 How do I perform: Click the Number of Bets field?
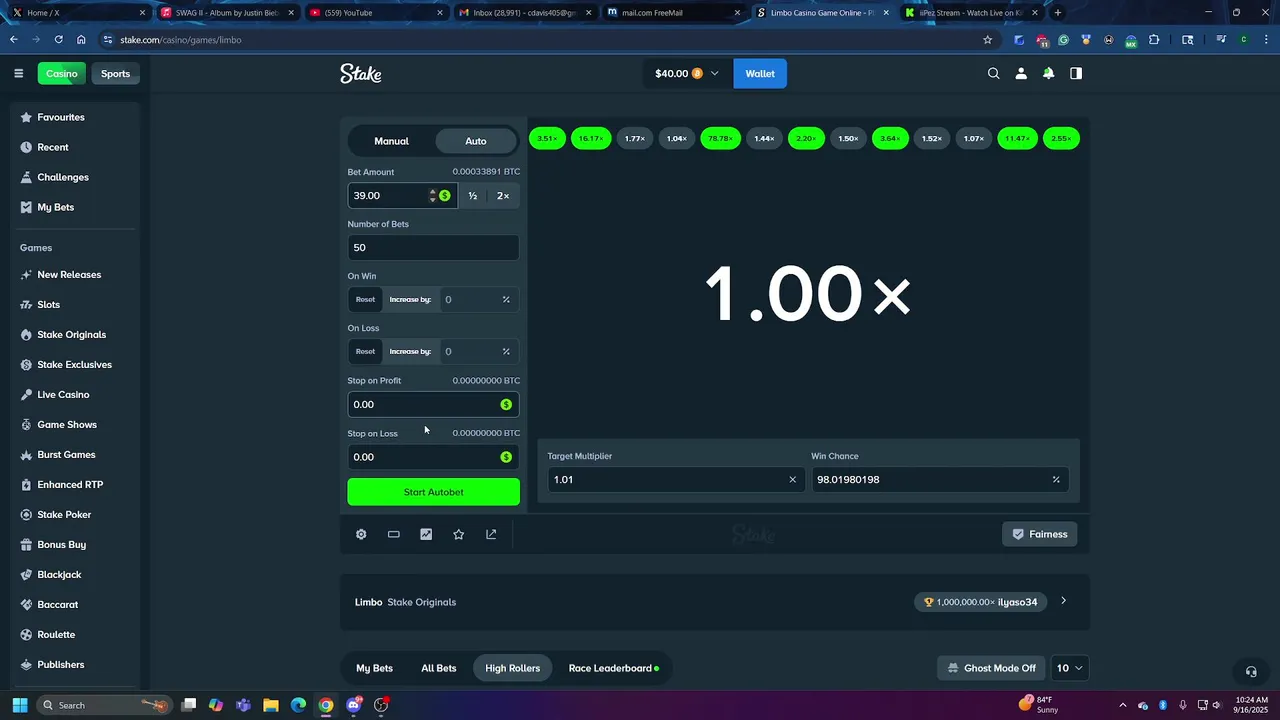coord(433,247)
